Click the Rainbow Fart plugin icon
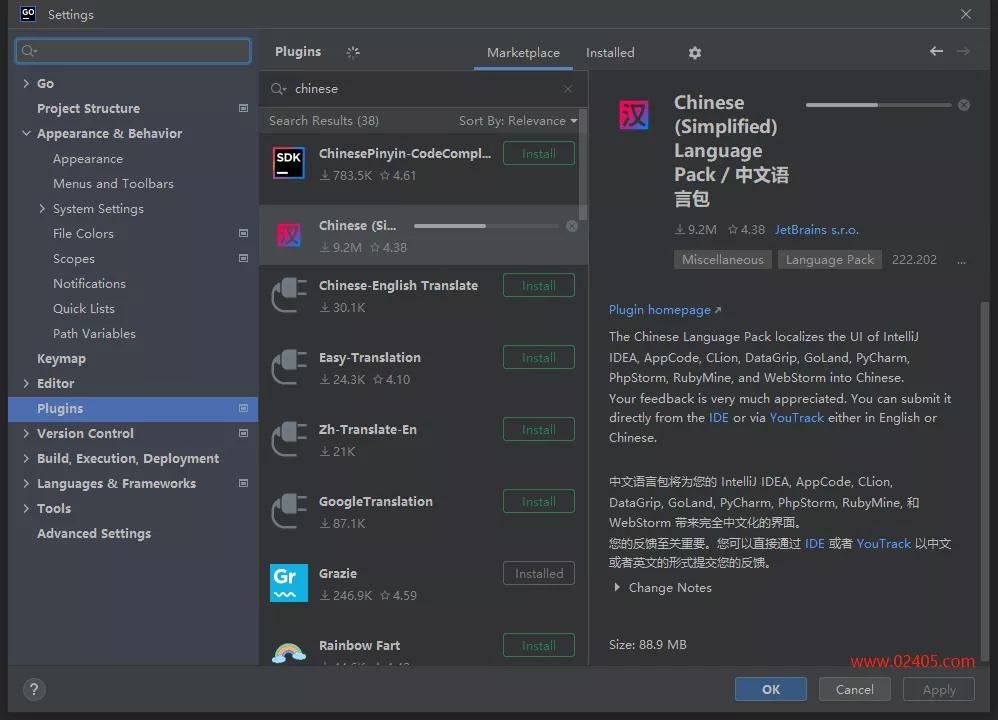The height and width of the screenshot is (720, 998). point(289,652)
